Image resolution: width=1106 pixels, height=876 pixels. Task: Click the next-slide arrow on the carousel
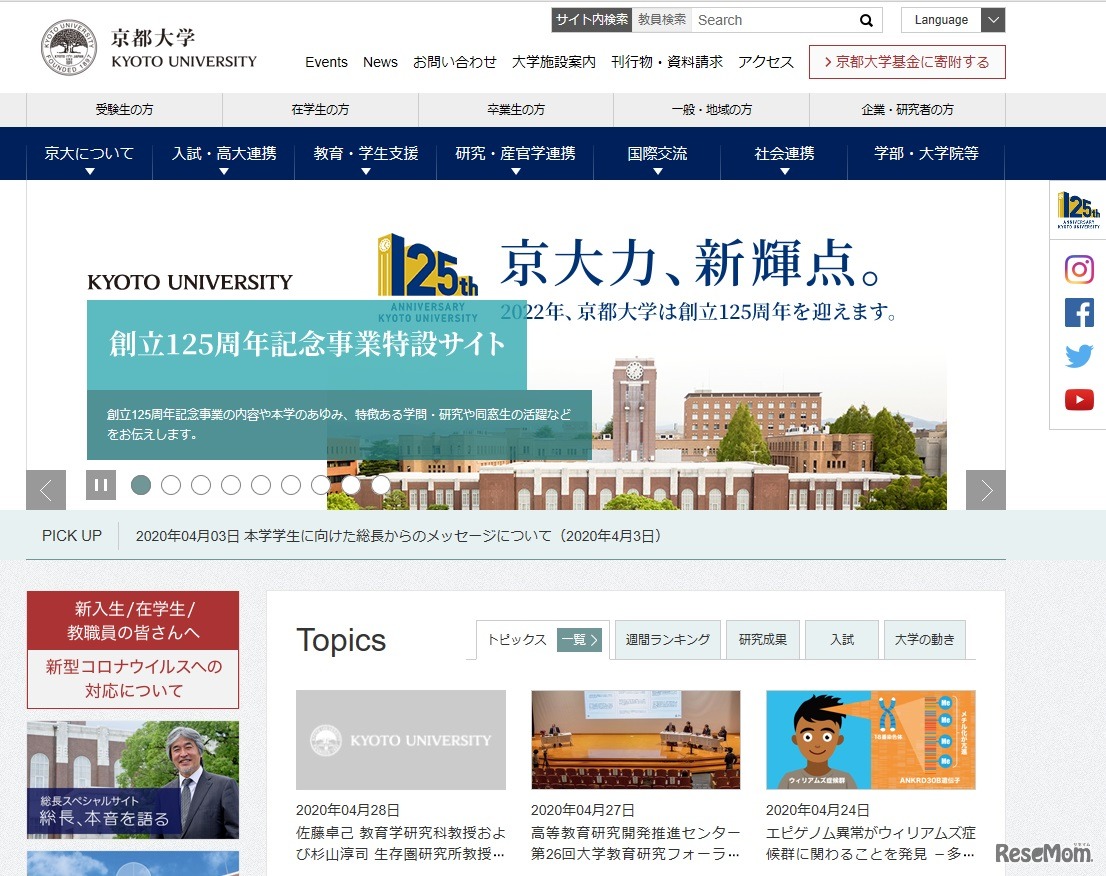point(985,490)
